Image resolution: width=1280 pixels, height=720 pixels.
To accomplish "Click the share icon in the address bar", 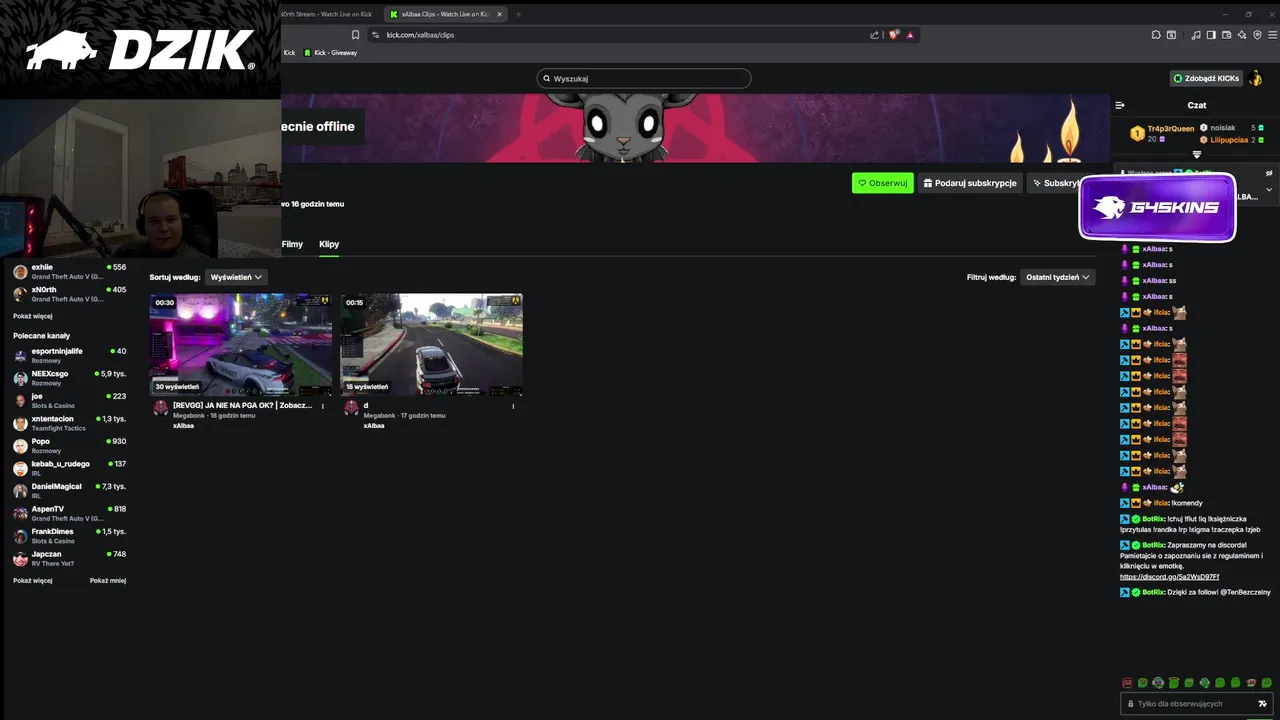I will [x=875, y=35].
